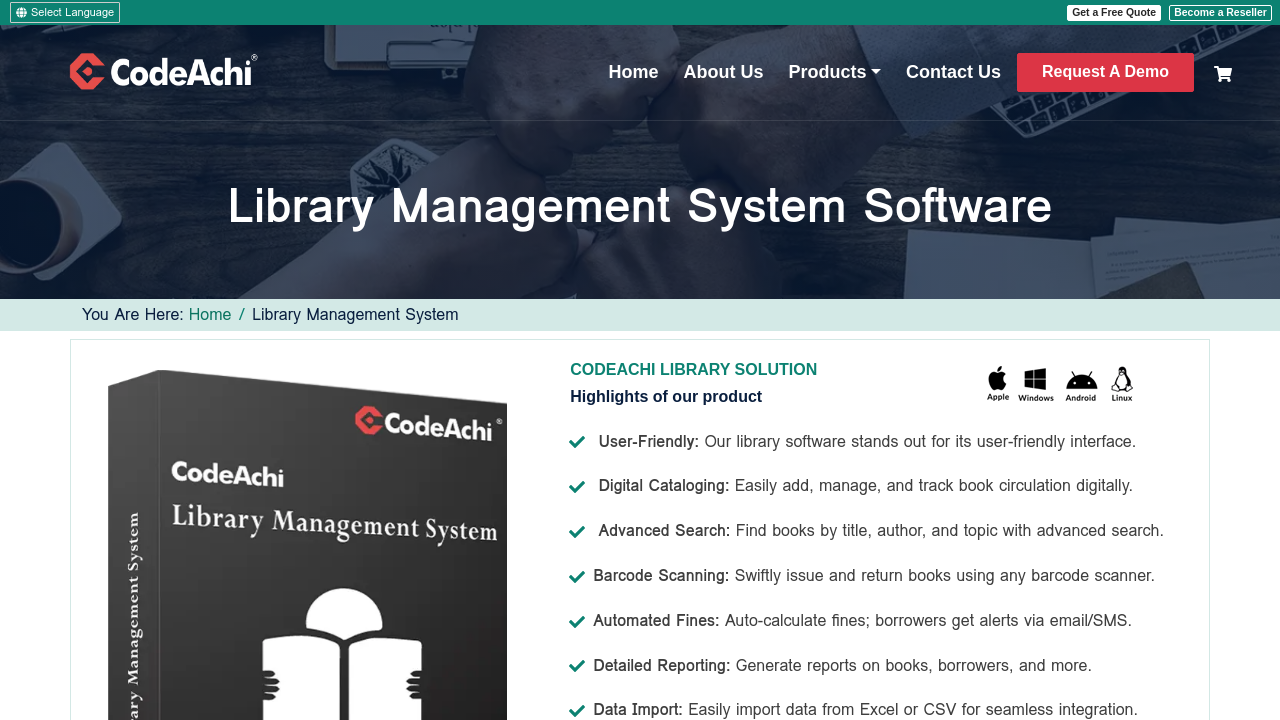Viewport: 1280px width, 720px height.
Task: Click the checkmark beside User-Friendly
Action: click(577, 442)
